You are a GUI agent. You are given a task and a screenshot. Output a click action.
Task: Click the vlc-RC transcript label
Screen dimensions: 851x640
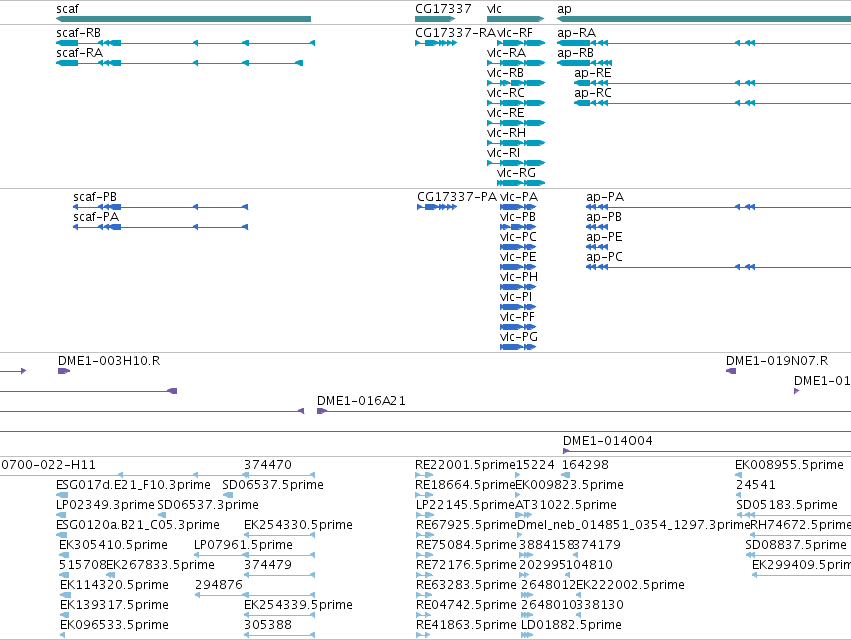pyautogui.click(x=506, y=93)
